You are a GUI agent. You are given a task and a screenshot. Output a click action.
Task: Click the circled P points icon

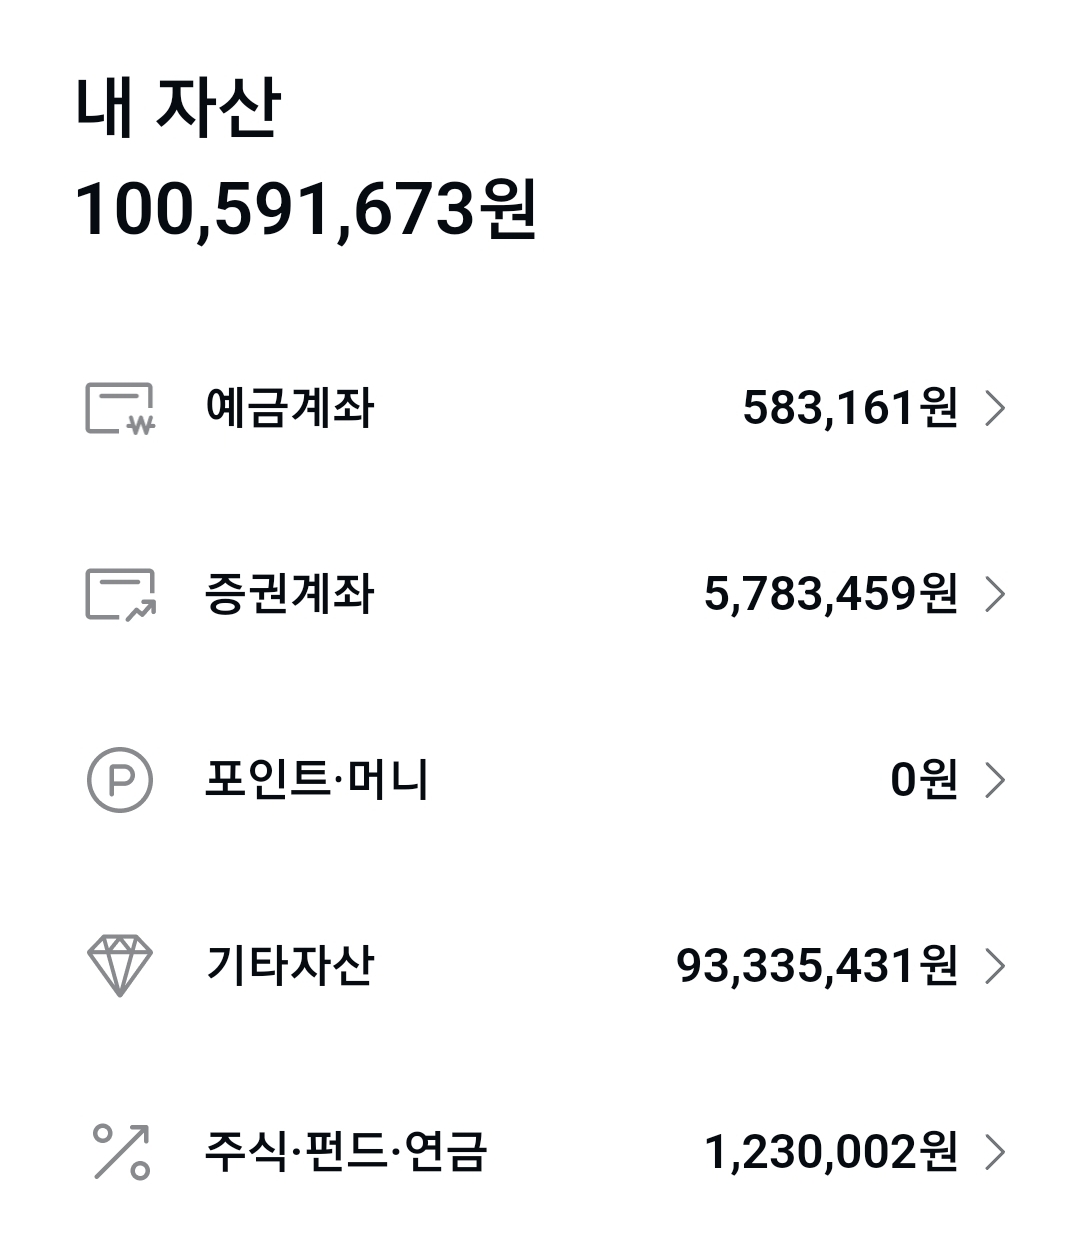tap(120, 780)
